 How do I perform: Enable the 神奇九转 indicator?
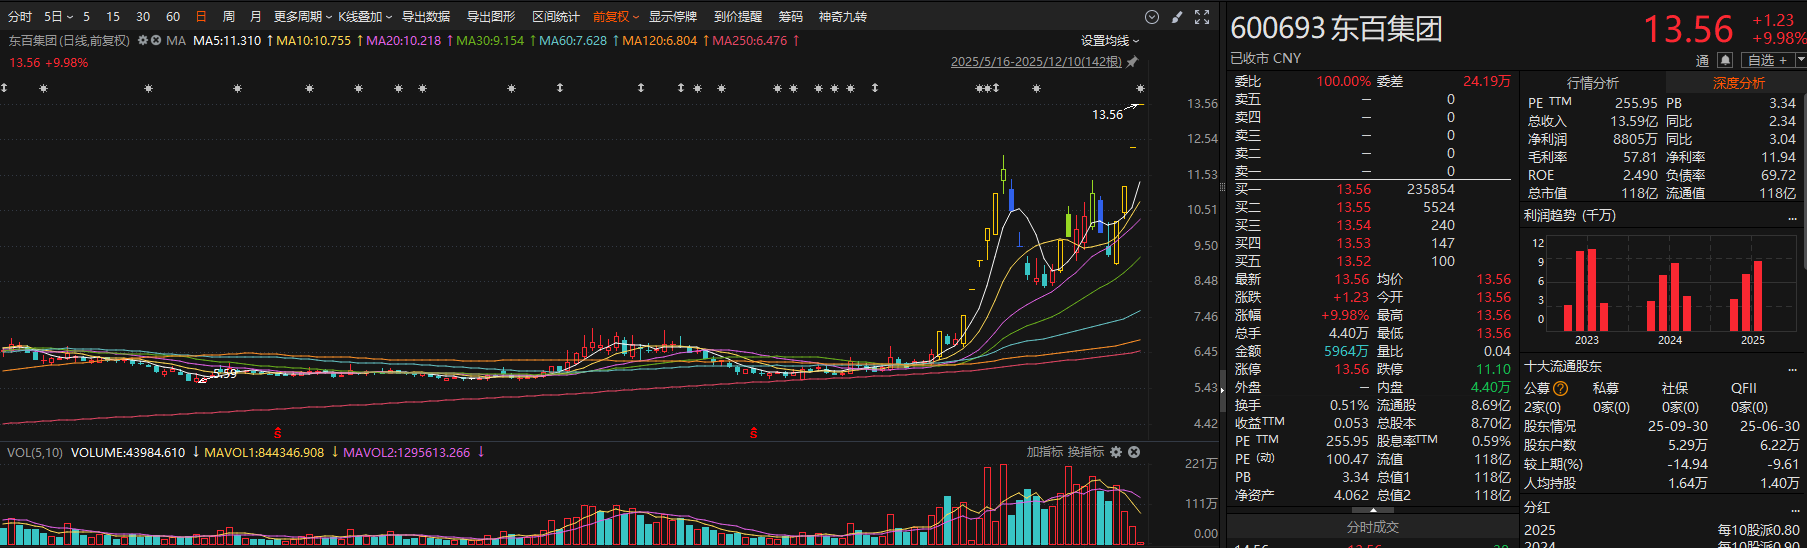[842, 17]
